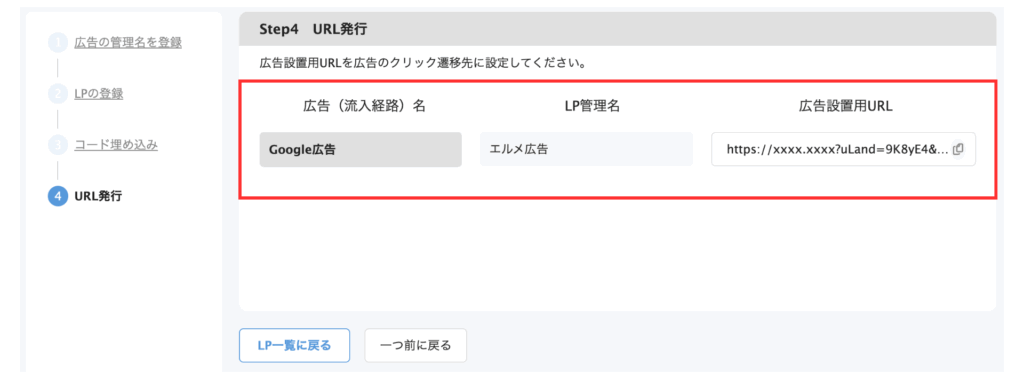Screen dimensions: 1024x381
Task: Click the LP一覧に戻る button
Action: (x=295, y=345)
